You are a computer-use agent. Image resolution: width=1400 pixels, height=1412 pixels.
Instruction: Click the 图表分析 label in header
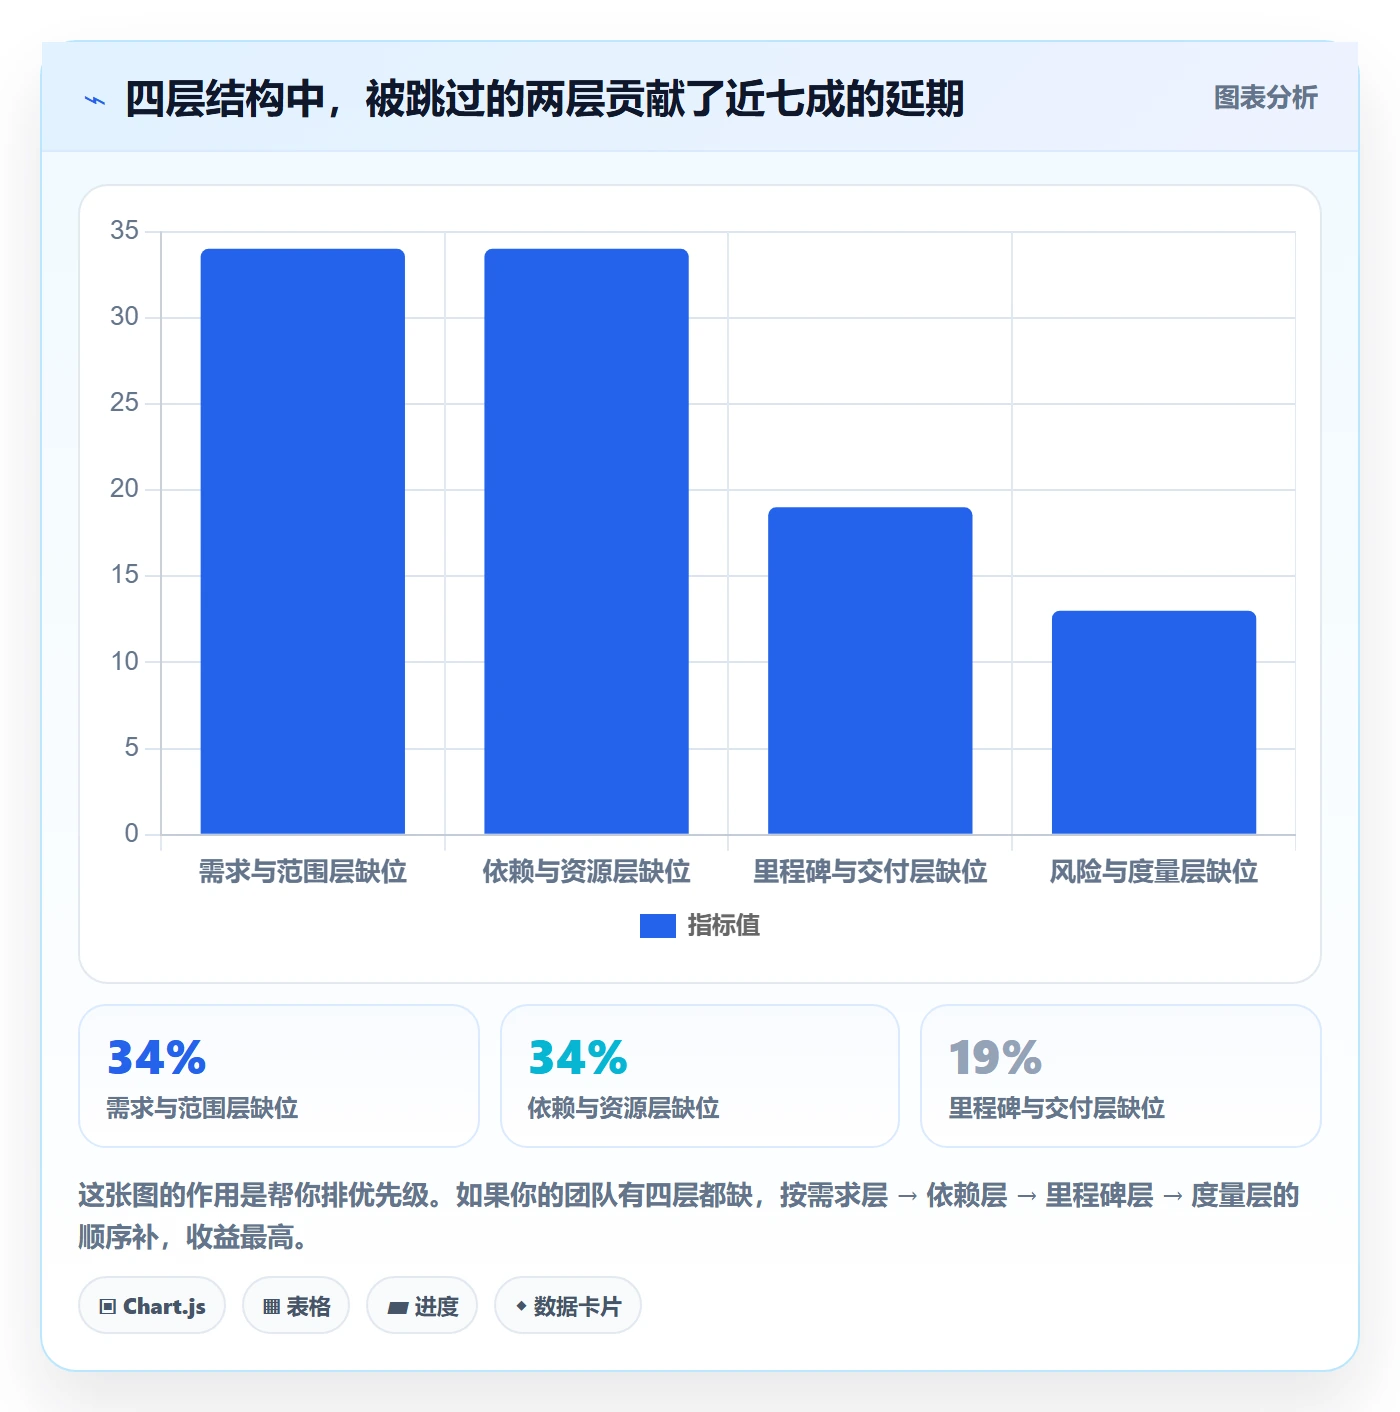(x=1265, y=98)
